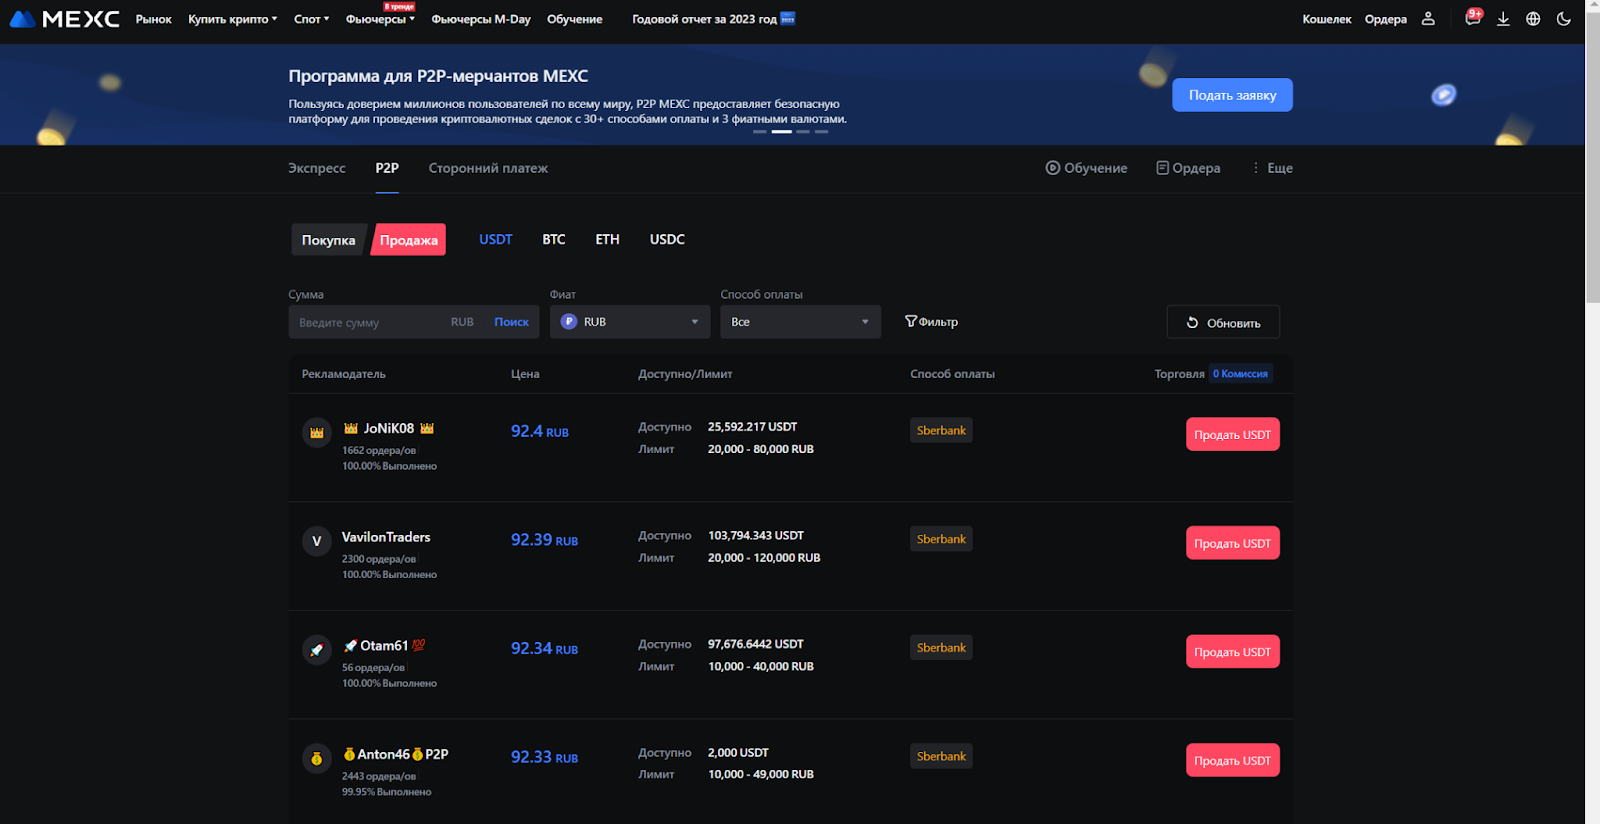Screen dimensions: 1600x824
Task: Open the user profile icon
Action: pos(1428,19)
